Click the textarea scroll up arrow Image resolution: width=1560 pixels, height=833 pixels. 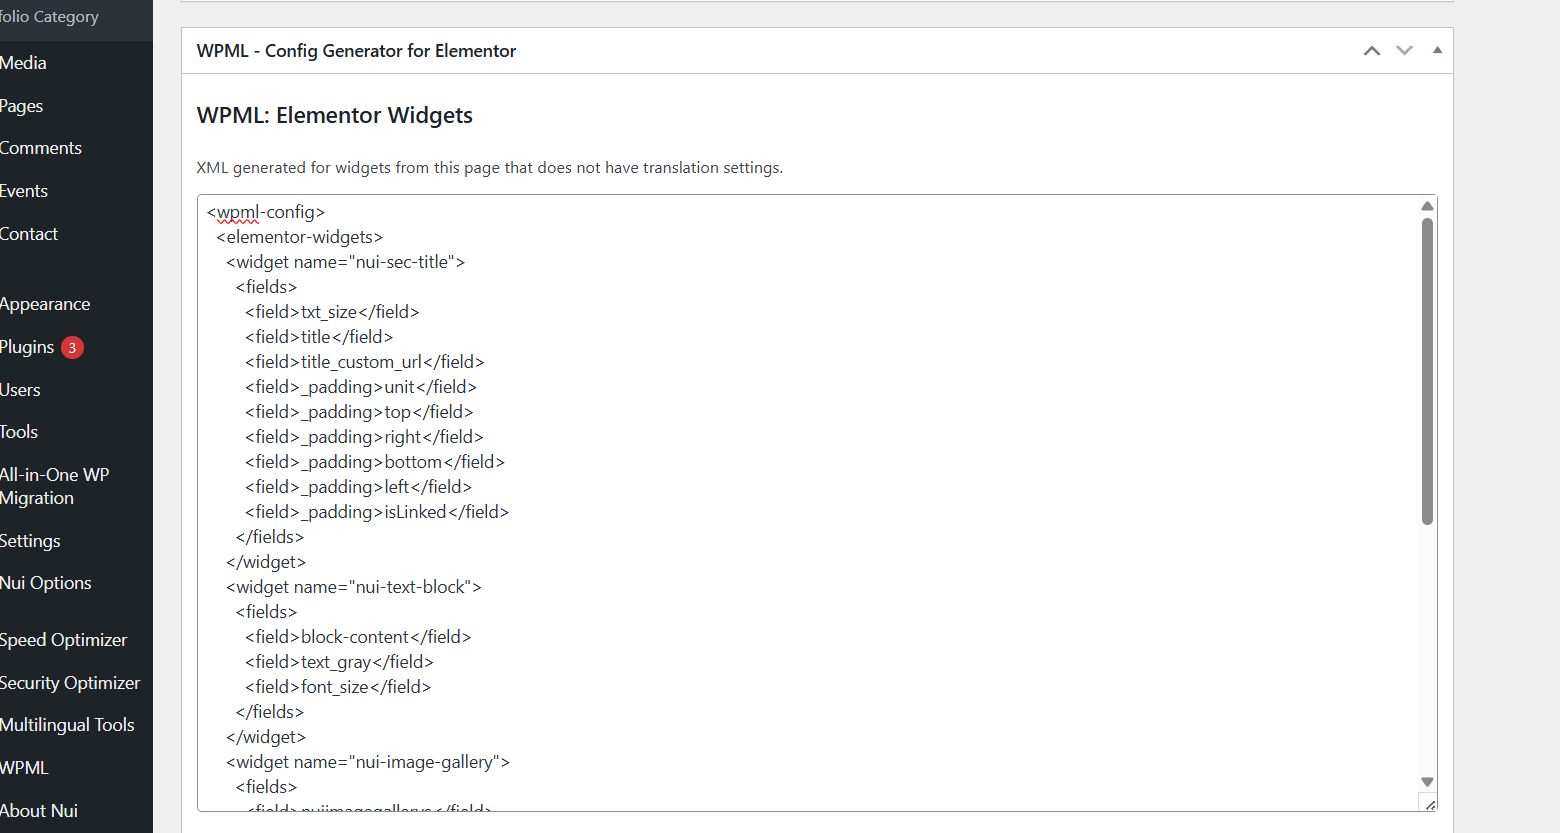[1427, 206]
